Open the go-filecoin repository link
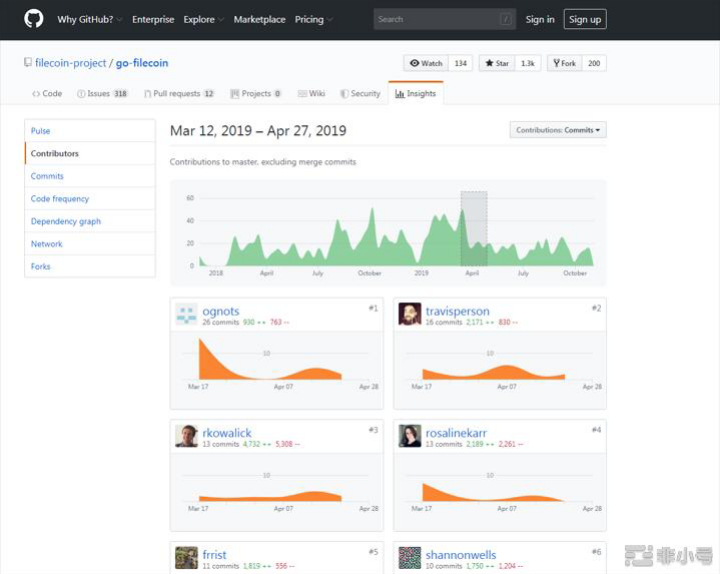 point(142,63)
